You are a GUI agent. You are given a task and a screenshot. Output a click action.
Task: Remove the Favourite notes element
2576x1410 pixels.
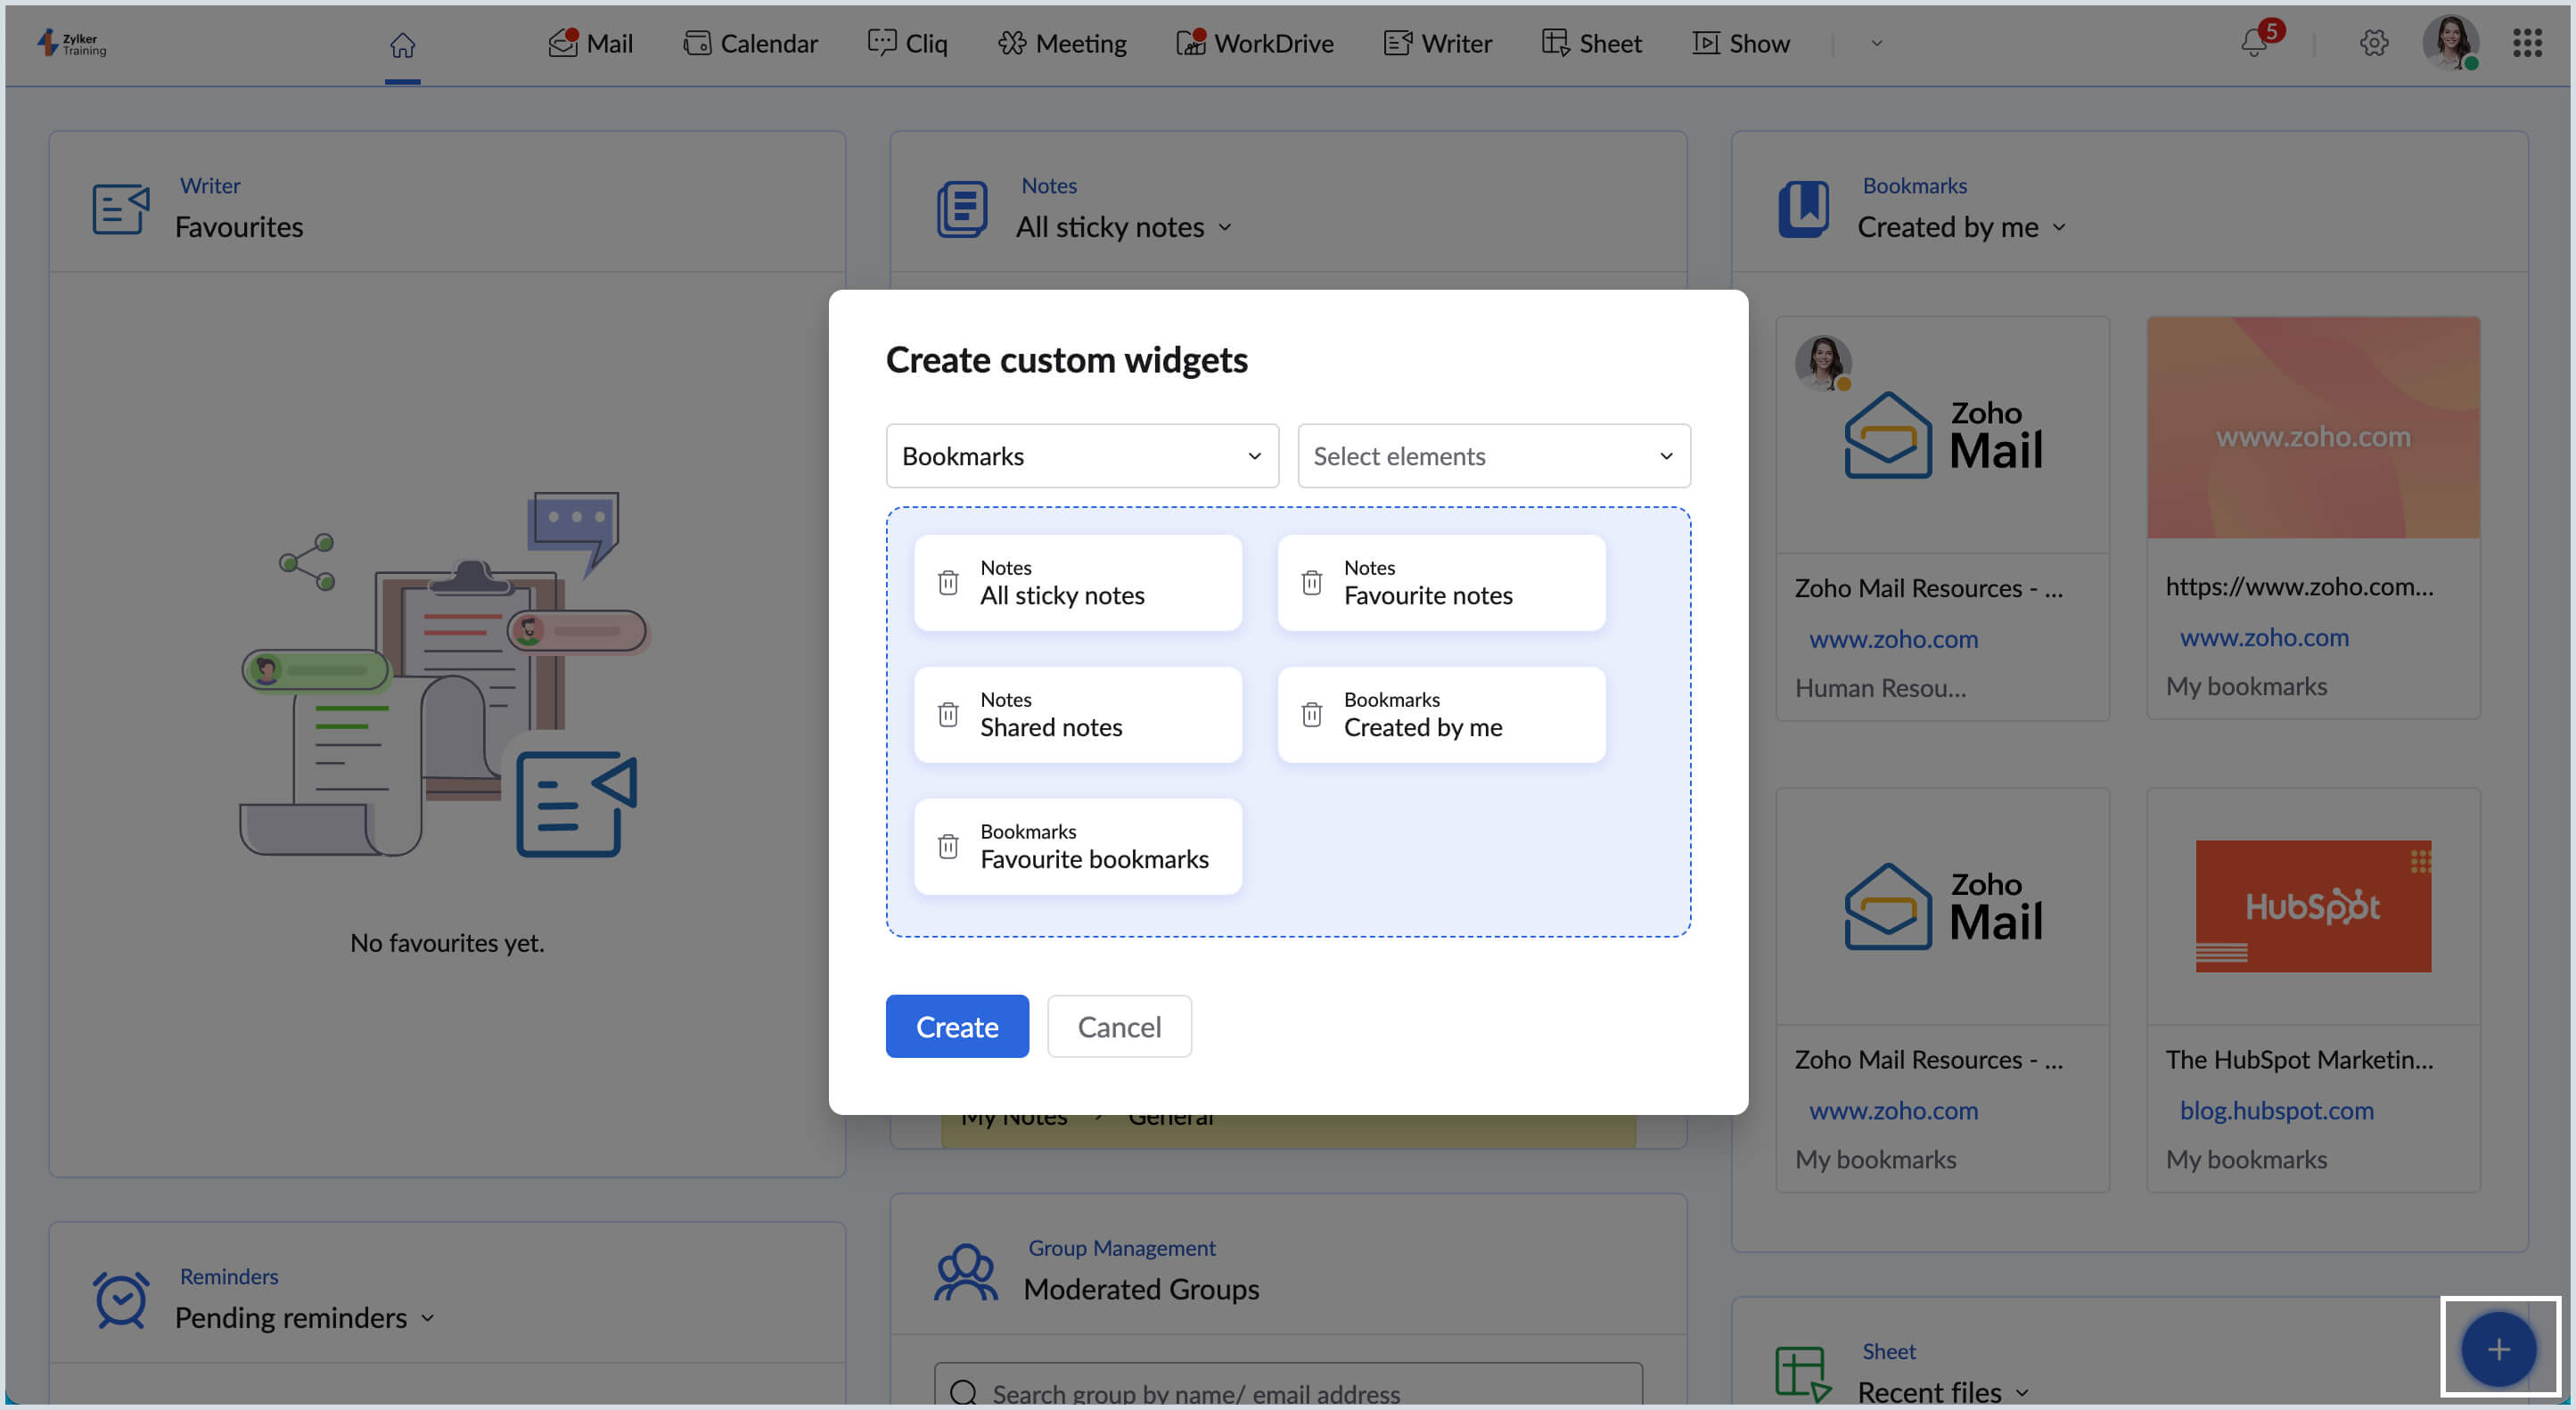tap(1312, 581)
